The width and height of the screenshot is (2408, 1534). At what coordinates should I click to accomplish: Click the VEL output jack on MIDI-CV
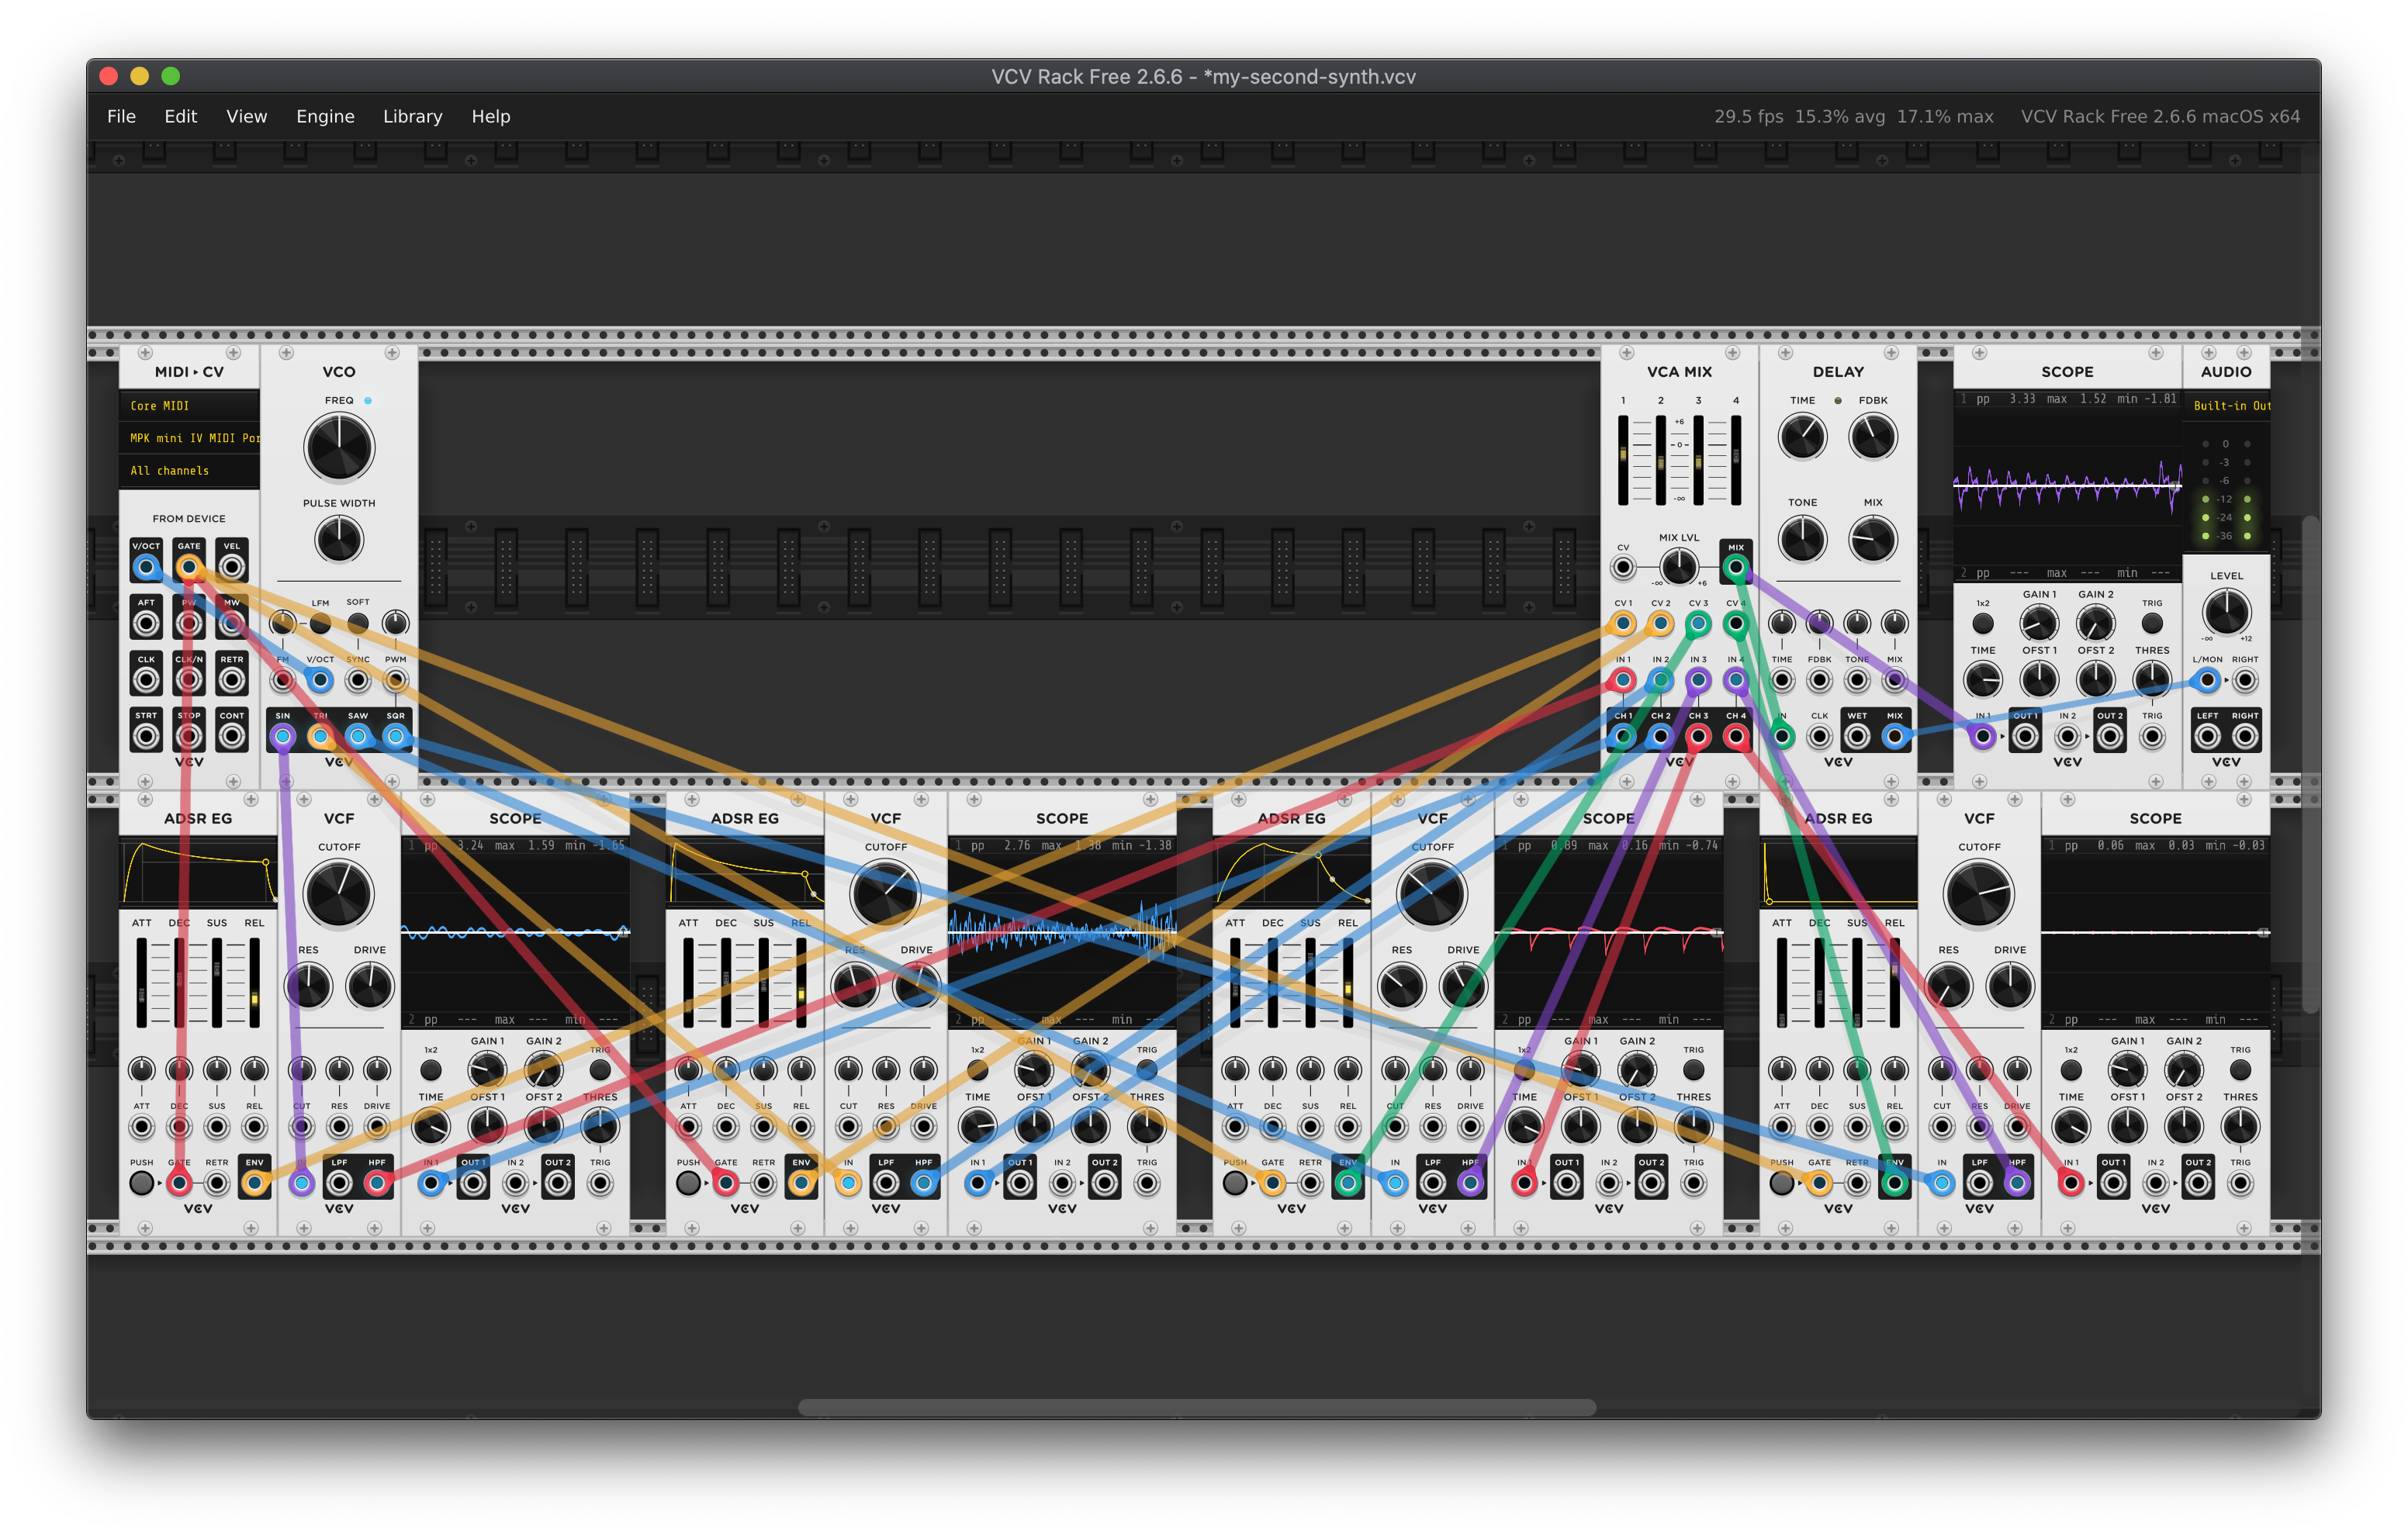pos(231,567)
